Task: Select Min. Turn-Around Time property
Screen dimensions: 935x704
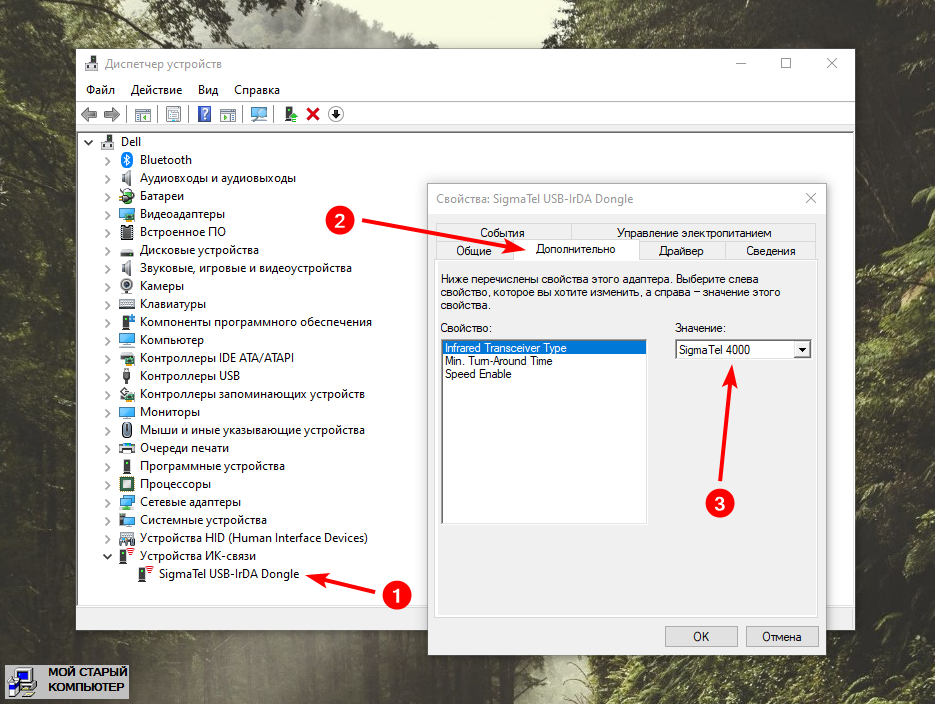Action: coord(498,361)
